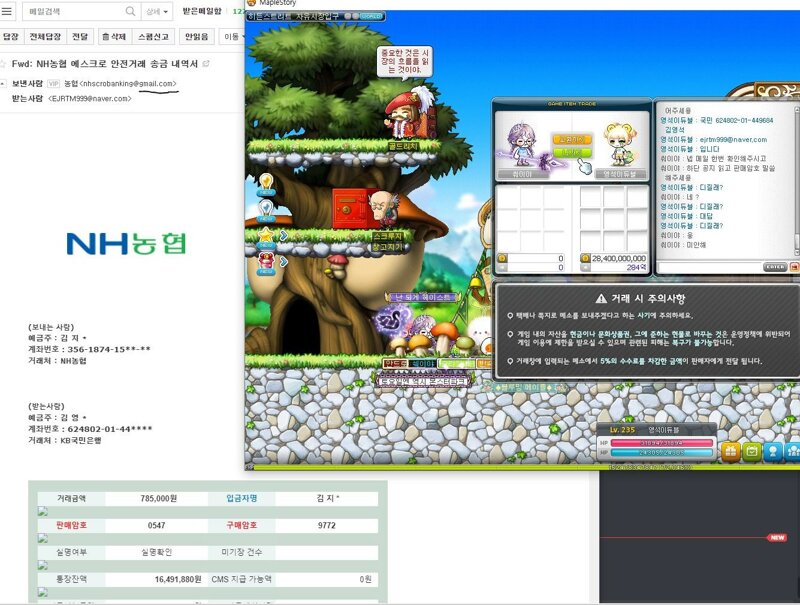Image resolution: width=800 pixels, height=605 pixels.
Task: Open the 받은메일함 inbox tab
Action: 203,11
